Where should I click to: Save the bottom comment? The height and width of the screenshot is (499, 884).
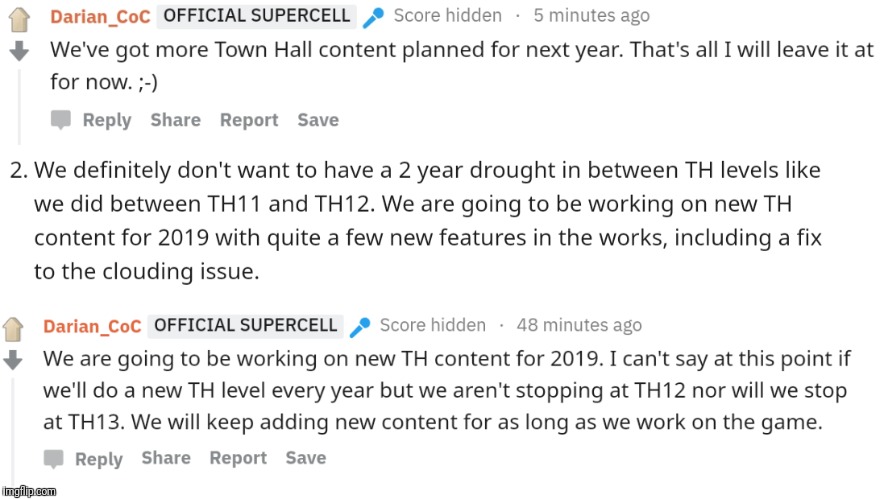pyautogui.click(x=306, y=457)
